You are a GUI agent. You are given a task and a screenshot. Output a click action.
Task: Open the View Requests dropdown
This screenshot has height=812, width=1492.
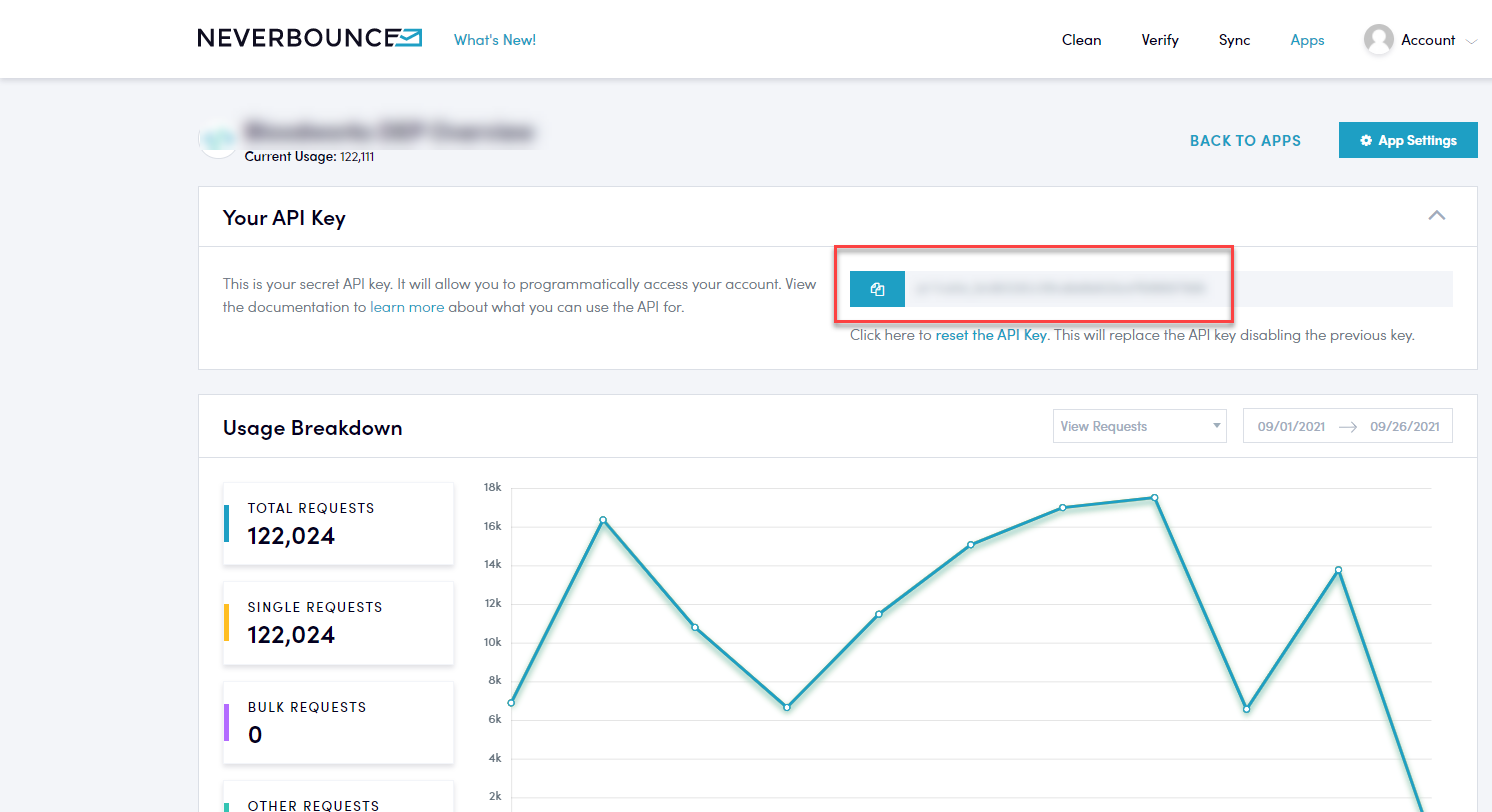tap(1140, 426)
